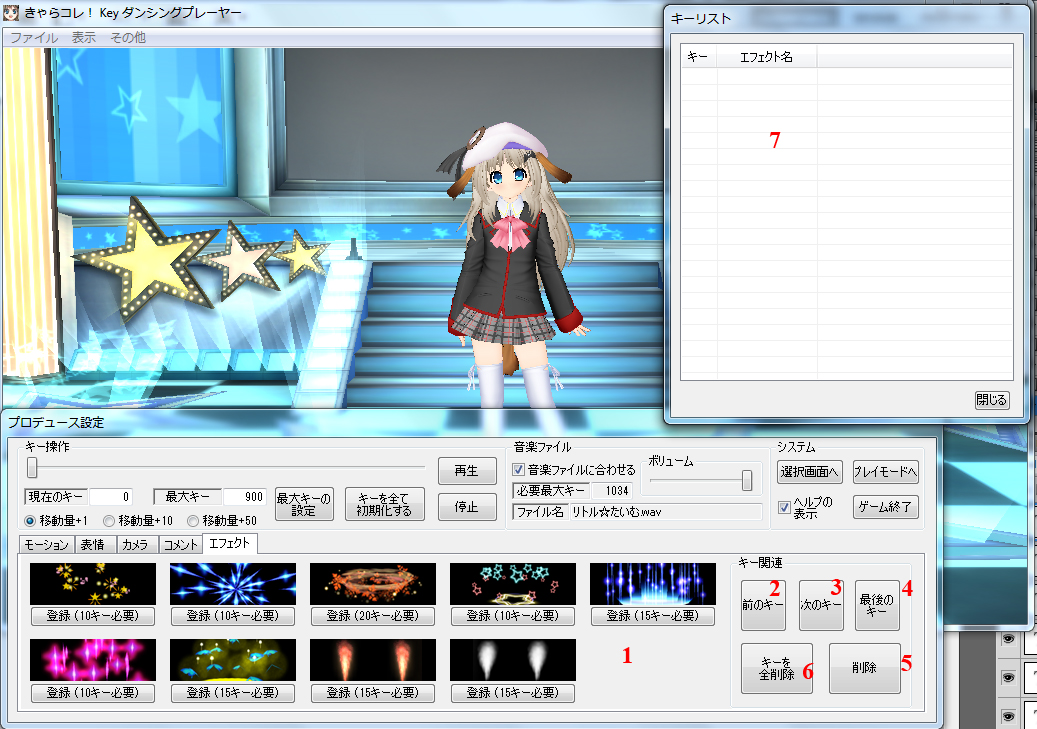Choose the orange ring effect thumbnail
The image size is (1037, 729).
coord(373,583)
